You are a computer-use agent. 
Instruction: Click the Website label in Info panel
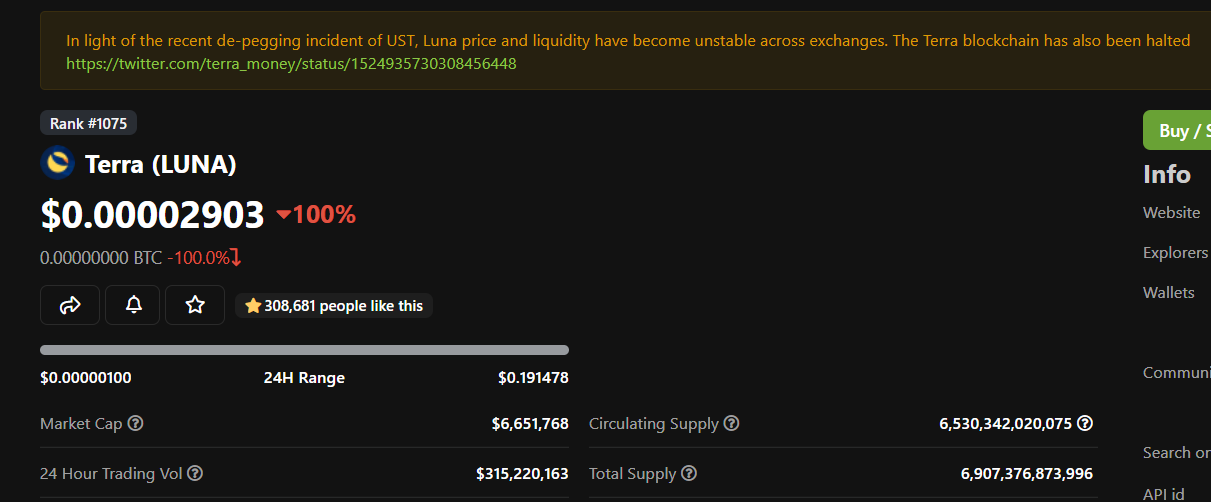click(x=1171, y=212)
